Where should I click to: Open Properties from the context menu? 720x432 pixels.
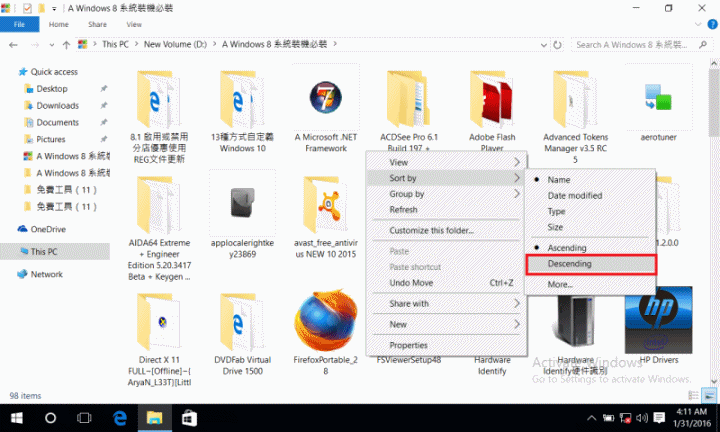tap(446, 345)
